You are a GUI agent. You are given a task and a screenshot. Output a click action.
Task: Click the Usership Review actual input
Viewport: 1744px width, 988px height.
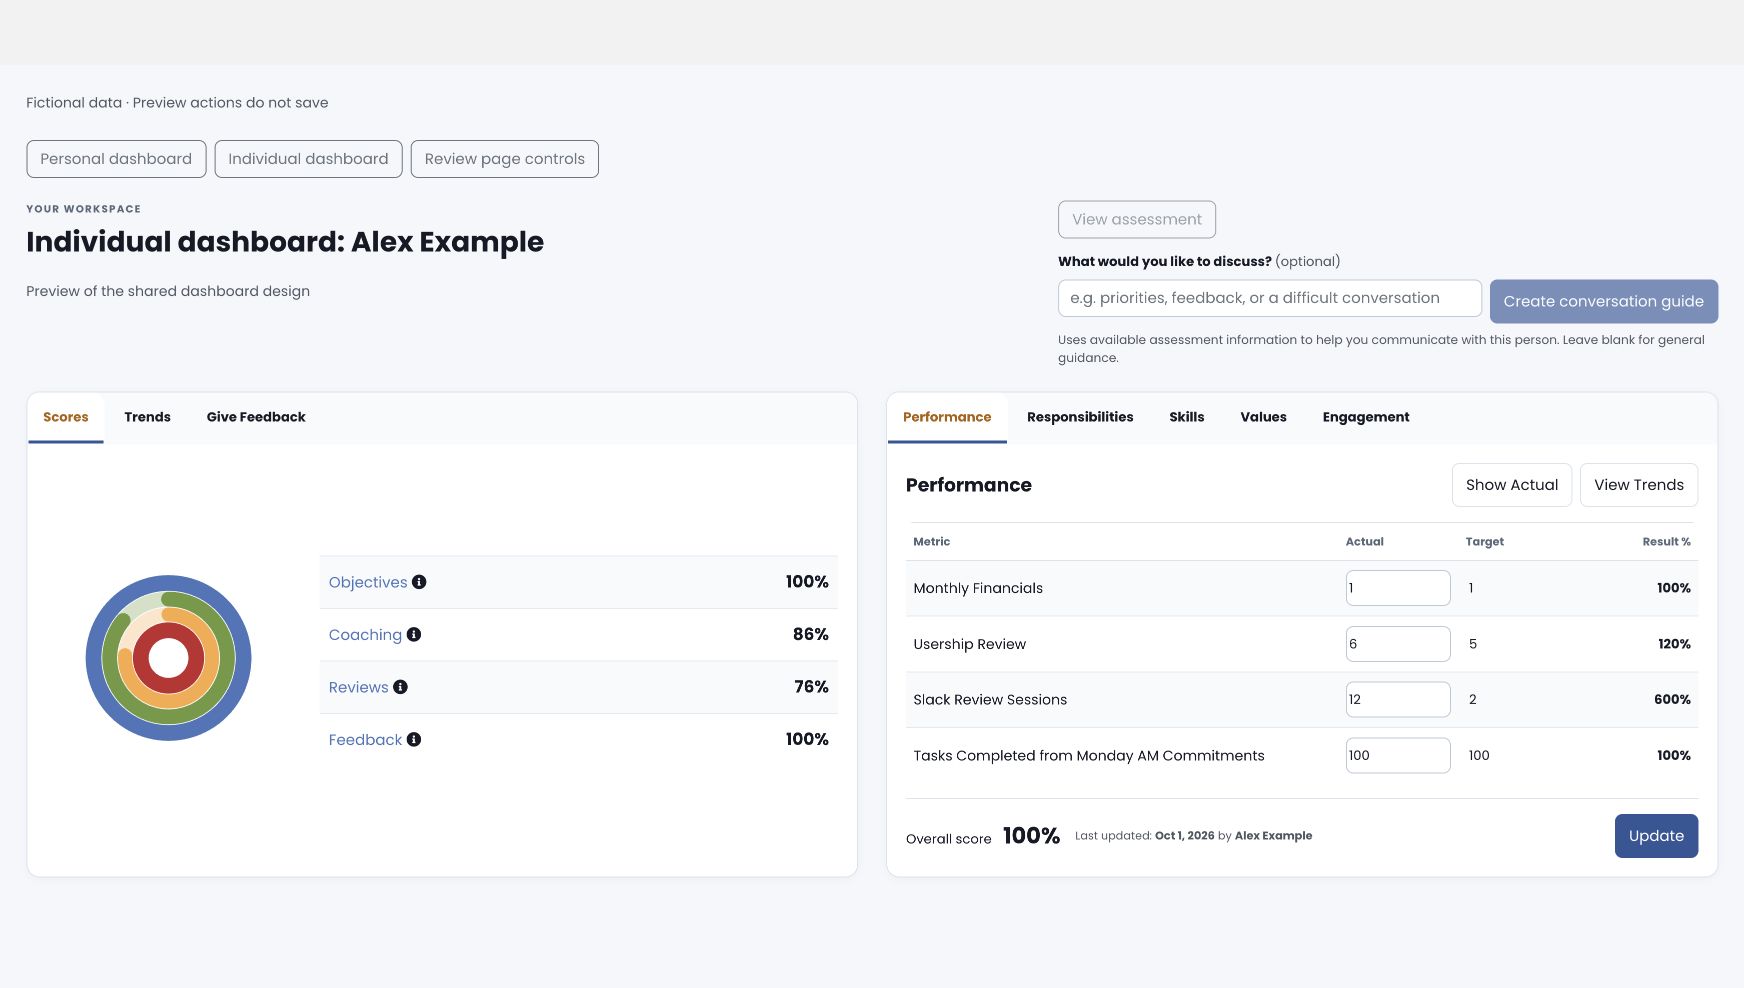(1398, 644)
